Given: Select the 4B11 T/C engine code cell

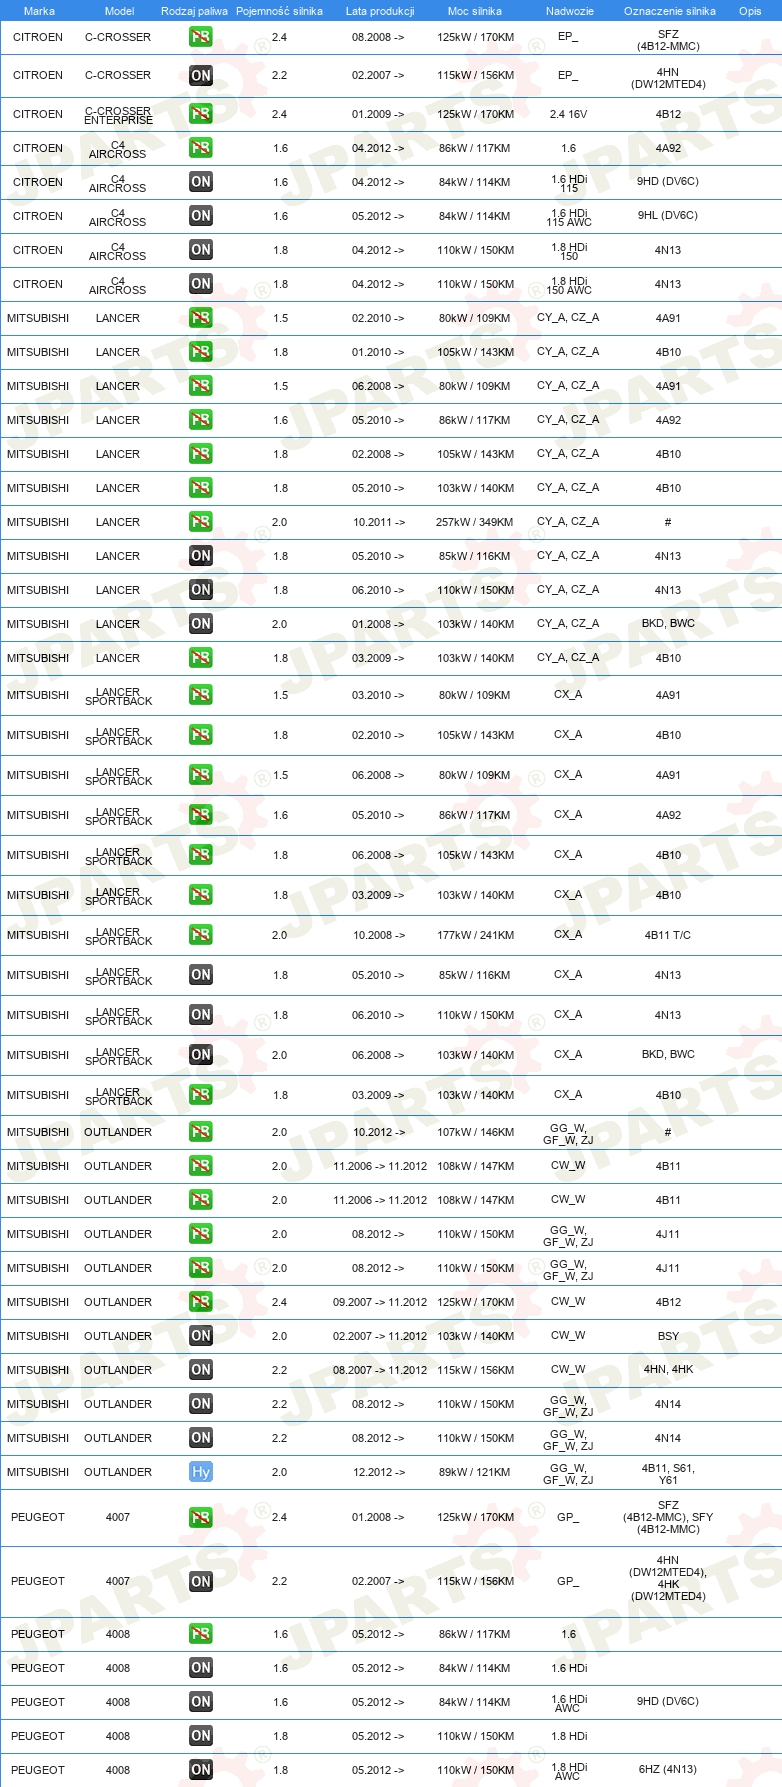Looking at the screenshot, I should [668, 935].
